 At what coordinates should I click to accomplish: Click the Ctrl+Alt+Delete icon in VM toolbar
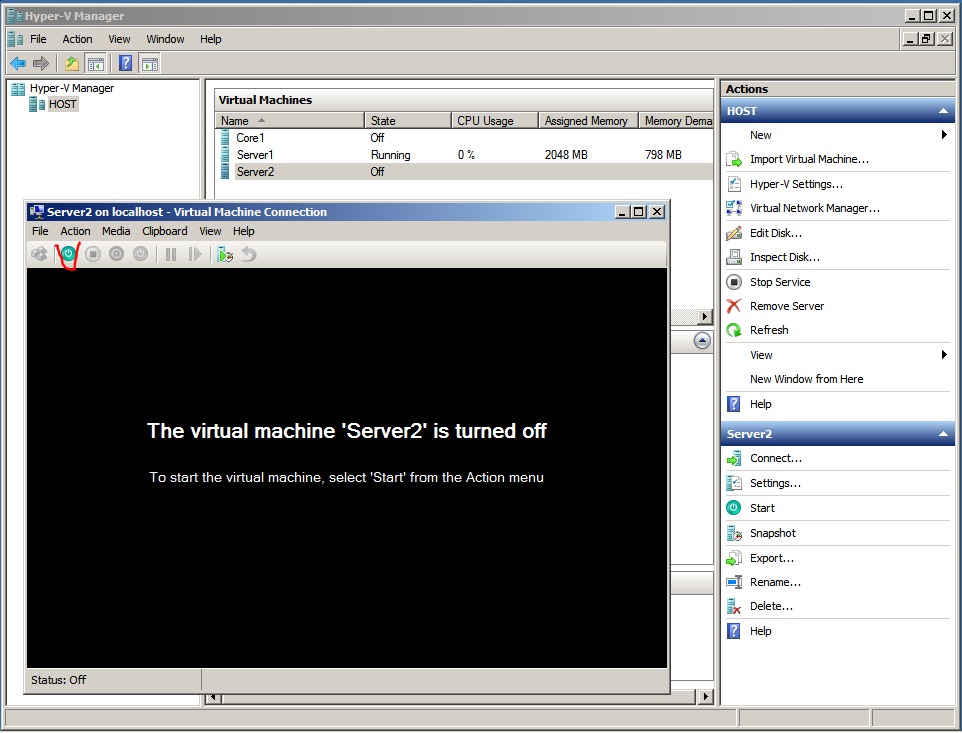tap(39, 254)
